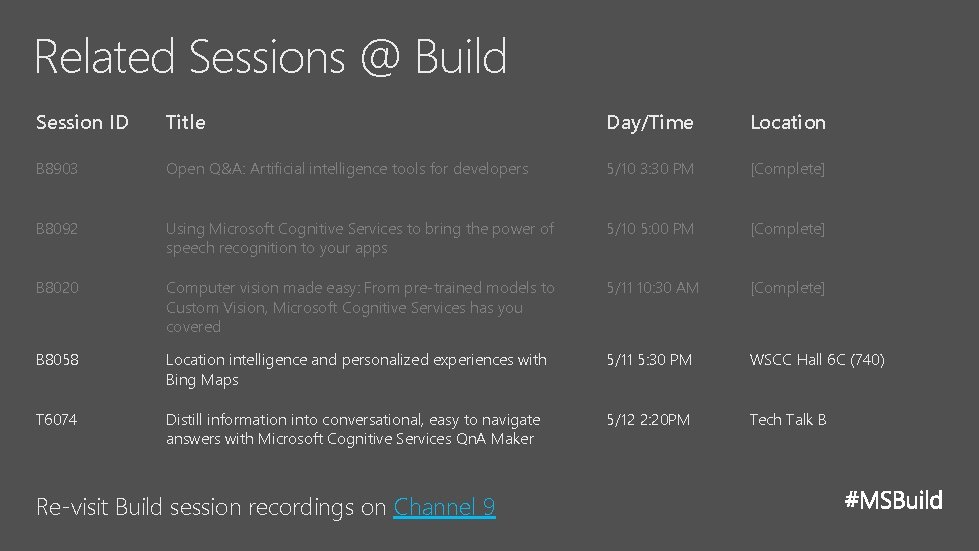Select session ID B8058
The width and height of the screenshot is (979, 551).
coord(56,360)
